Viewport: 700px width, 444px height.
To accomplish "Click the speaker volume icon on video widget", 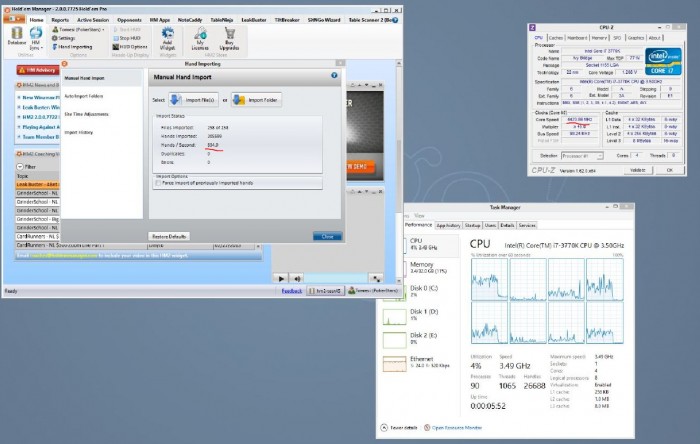I will coord(297,278).
